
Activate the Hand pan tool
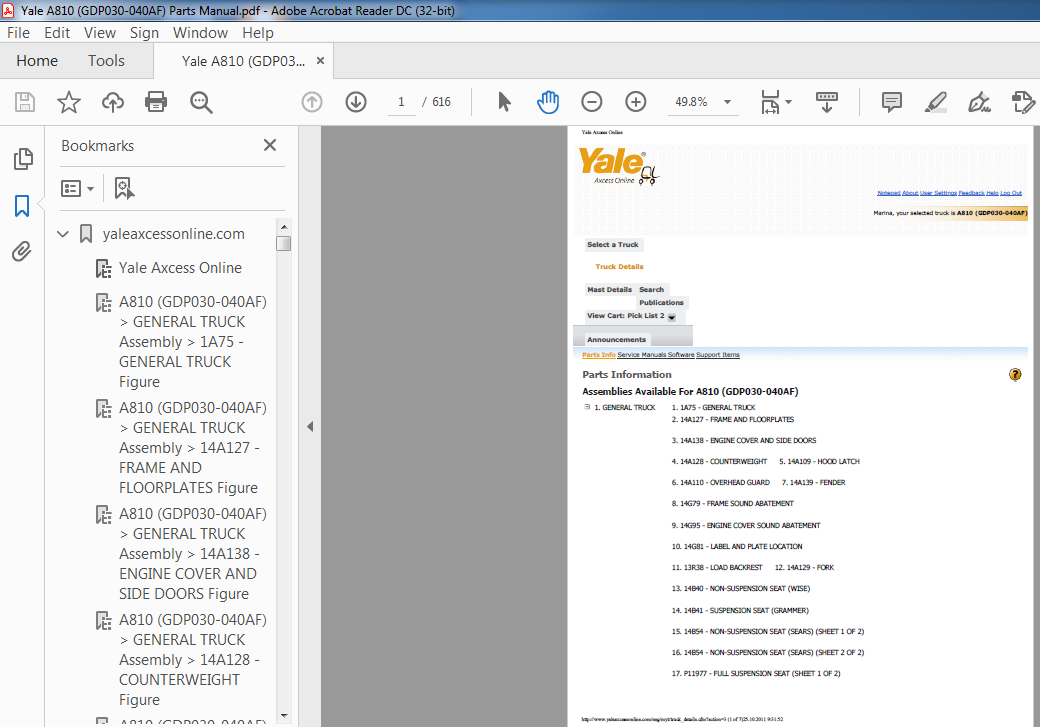click(548, 102)
